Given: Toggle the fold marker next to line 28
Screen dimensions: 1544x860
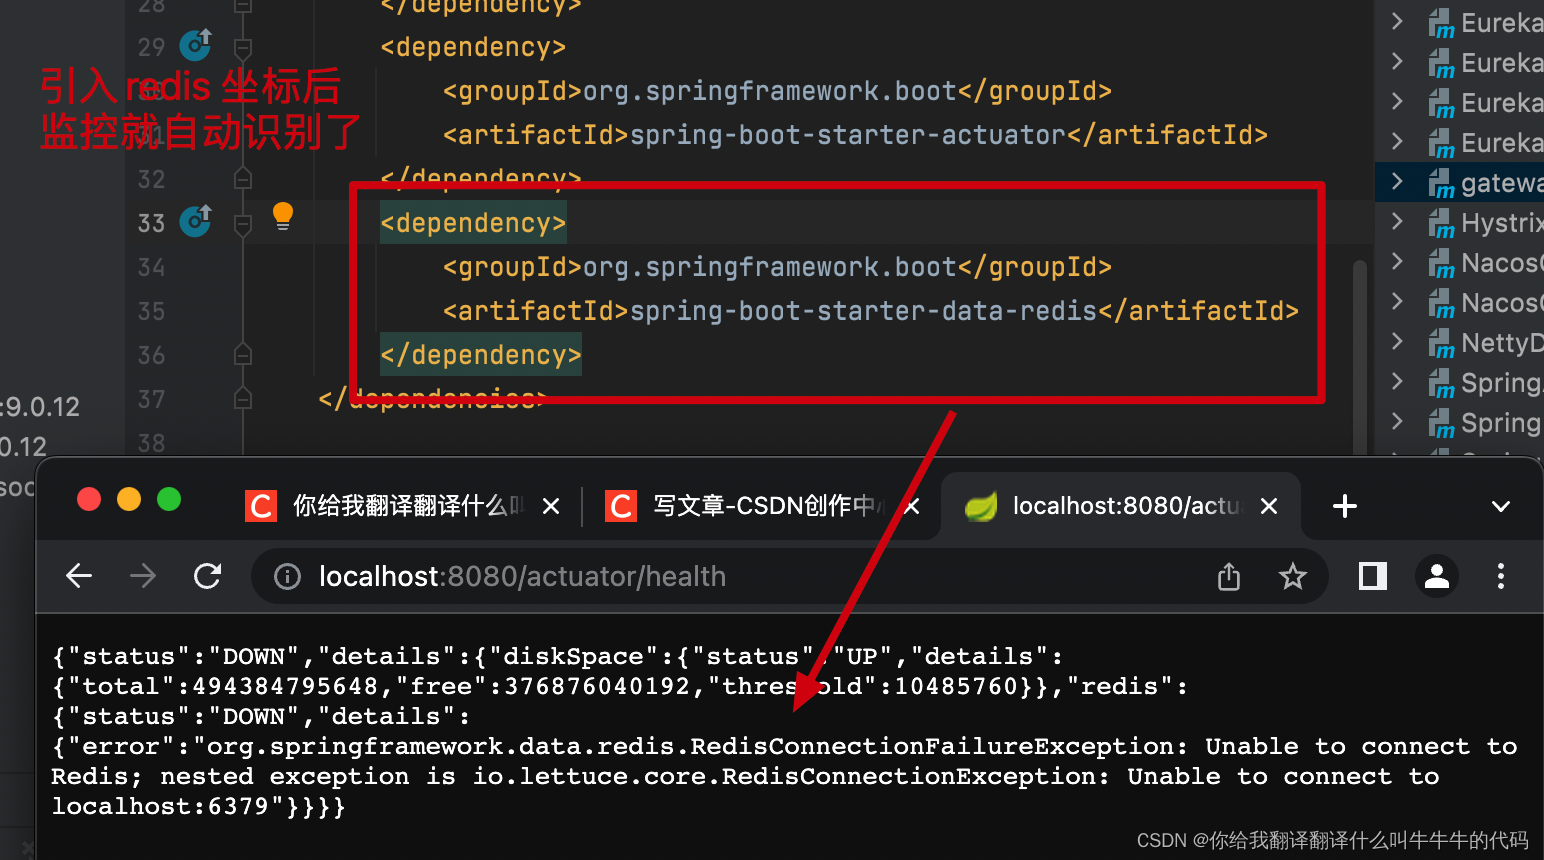Looking at the screenshot, I should [x=242, y=7].
